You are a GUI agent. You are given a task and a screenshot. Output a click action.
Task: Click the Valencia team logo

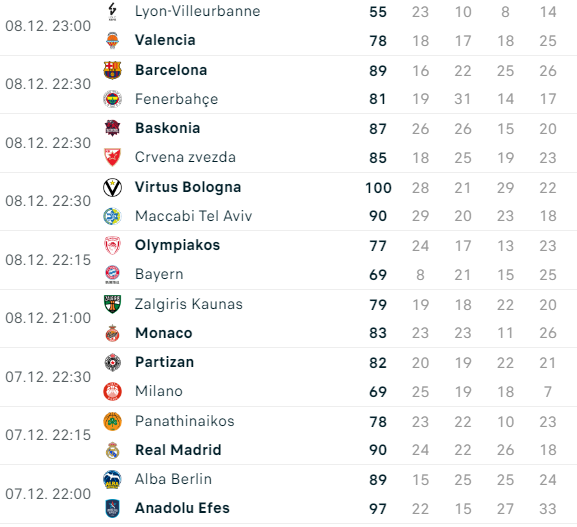click(112, 40)
